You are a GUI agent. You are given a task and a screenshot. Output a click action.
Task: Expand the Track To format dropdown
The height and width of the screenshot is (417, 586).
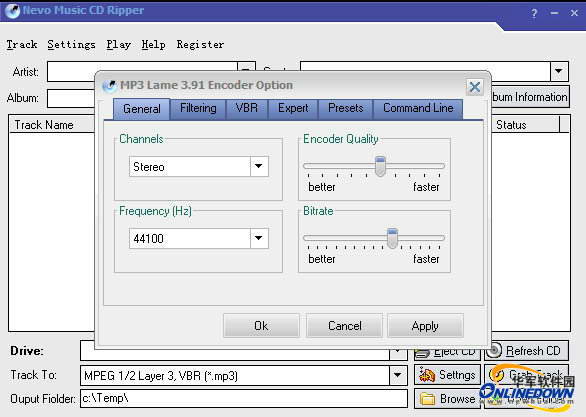[398, 375]
